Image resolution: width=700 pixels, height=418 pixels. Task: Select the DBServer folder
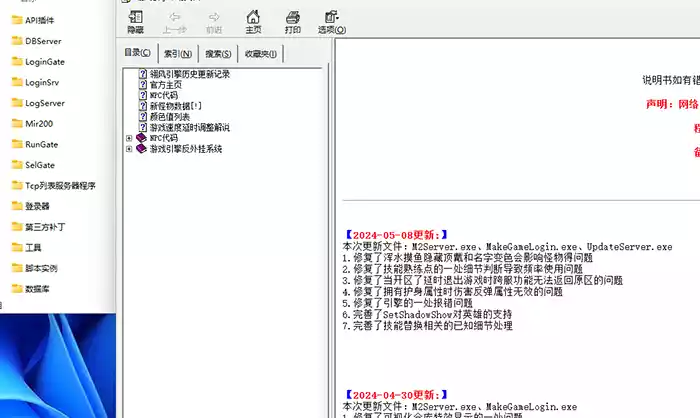pyautogui.click(x=45, y=41)
